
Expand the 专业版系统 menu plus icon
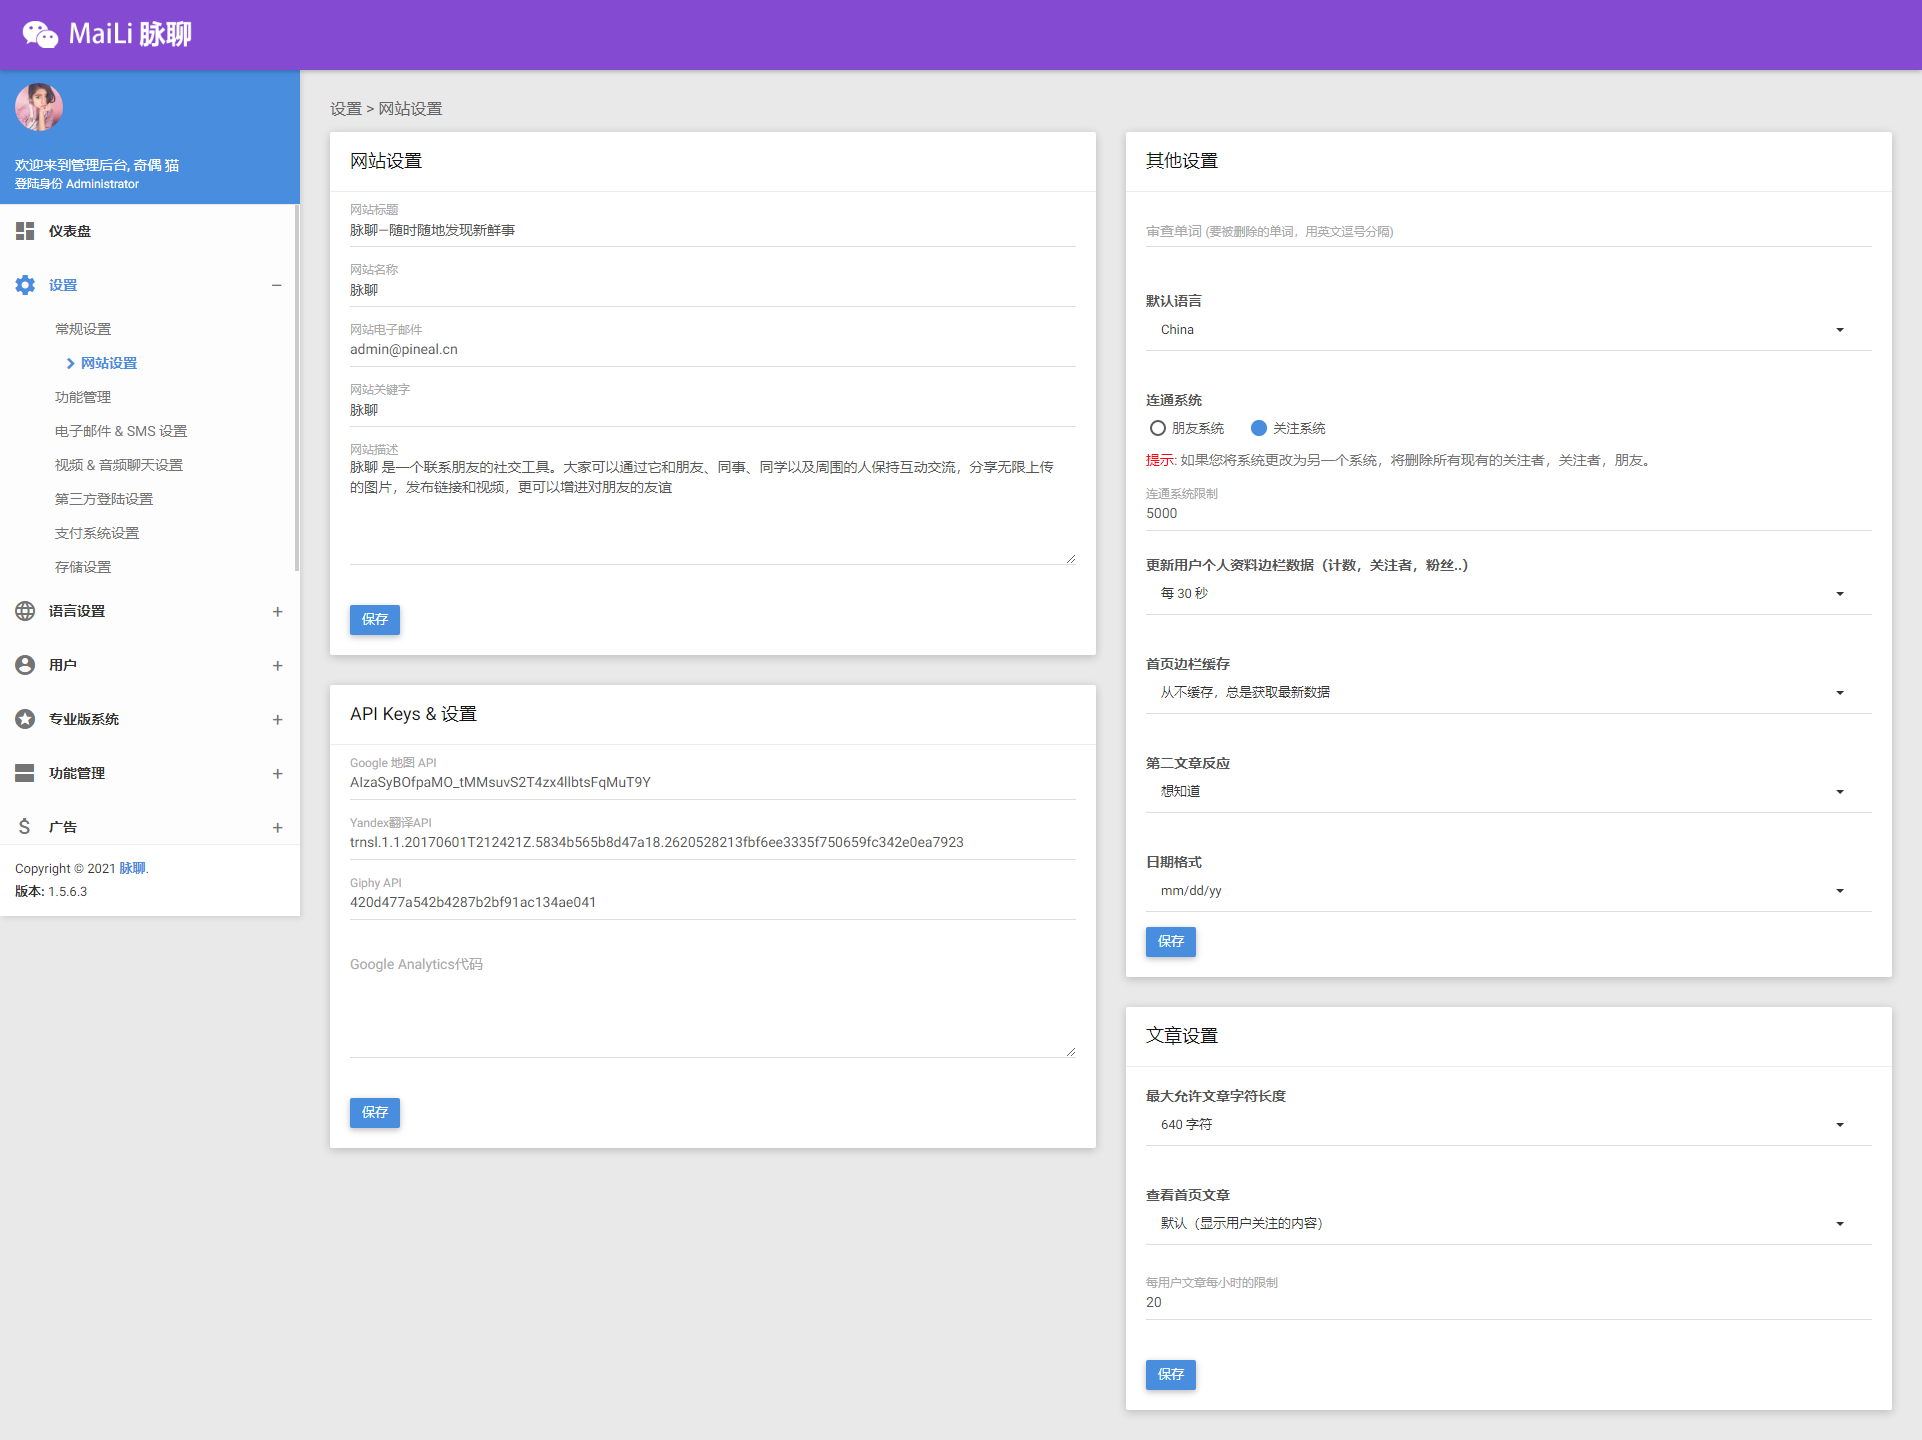(278, 719)
